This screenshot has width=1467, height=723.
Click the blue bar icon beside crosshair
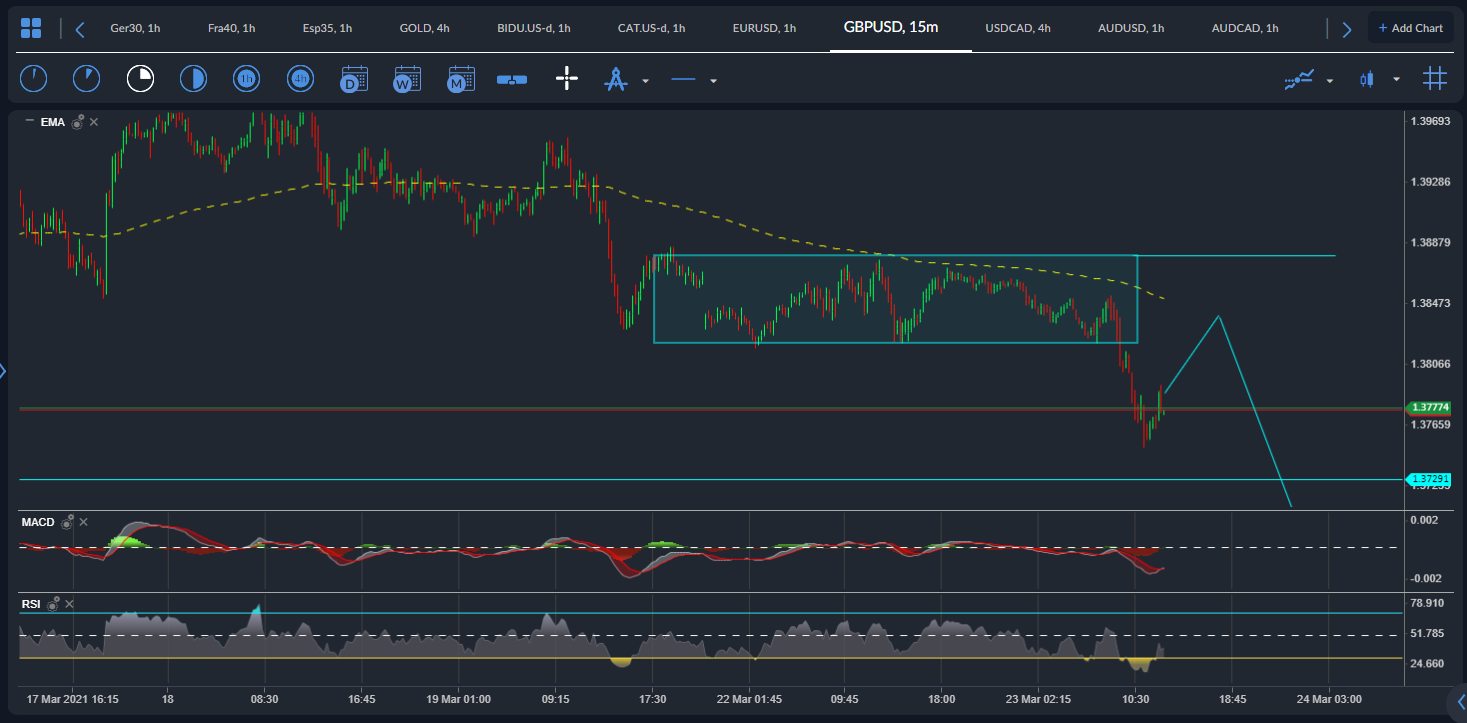point(513,79)
